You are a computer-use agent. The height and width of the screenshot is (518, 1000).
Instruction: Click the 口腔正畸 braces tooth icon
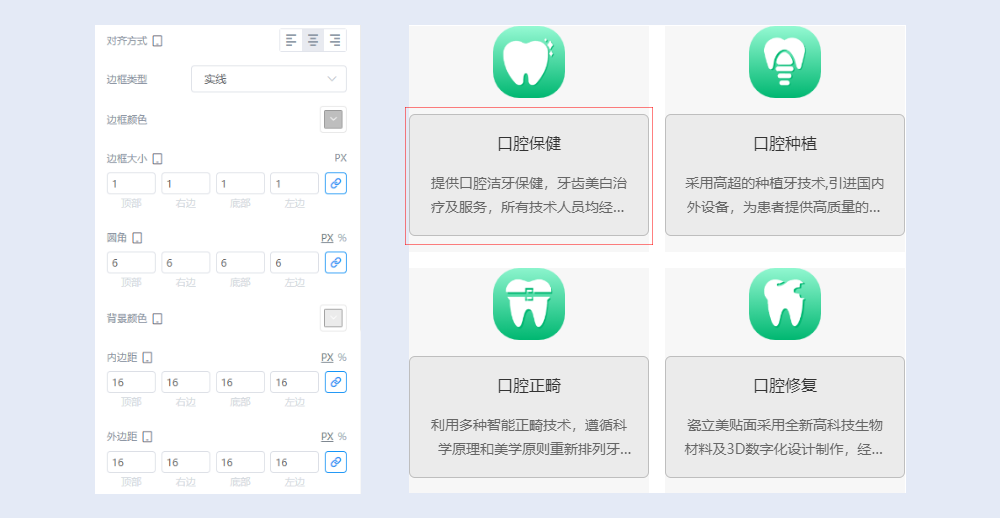528,304
